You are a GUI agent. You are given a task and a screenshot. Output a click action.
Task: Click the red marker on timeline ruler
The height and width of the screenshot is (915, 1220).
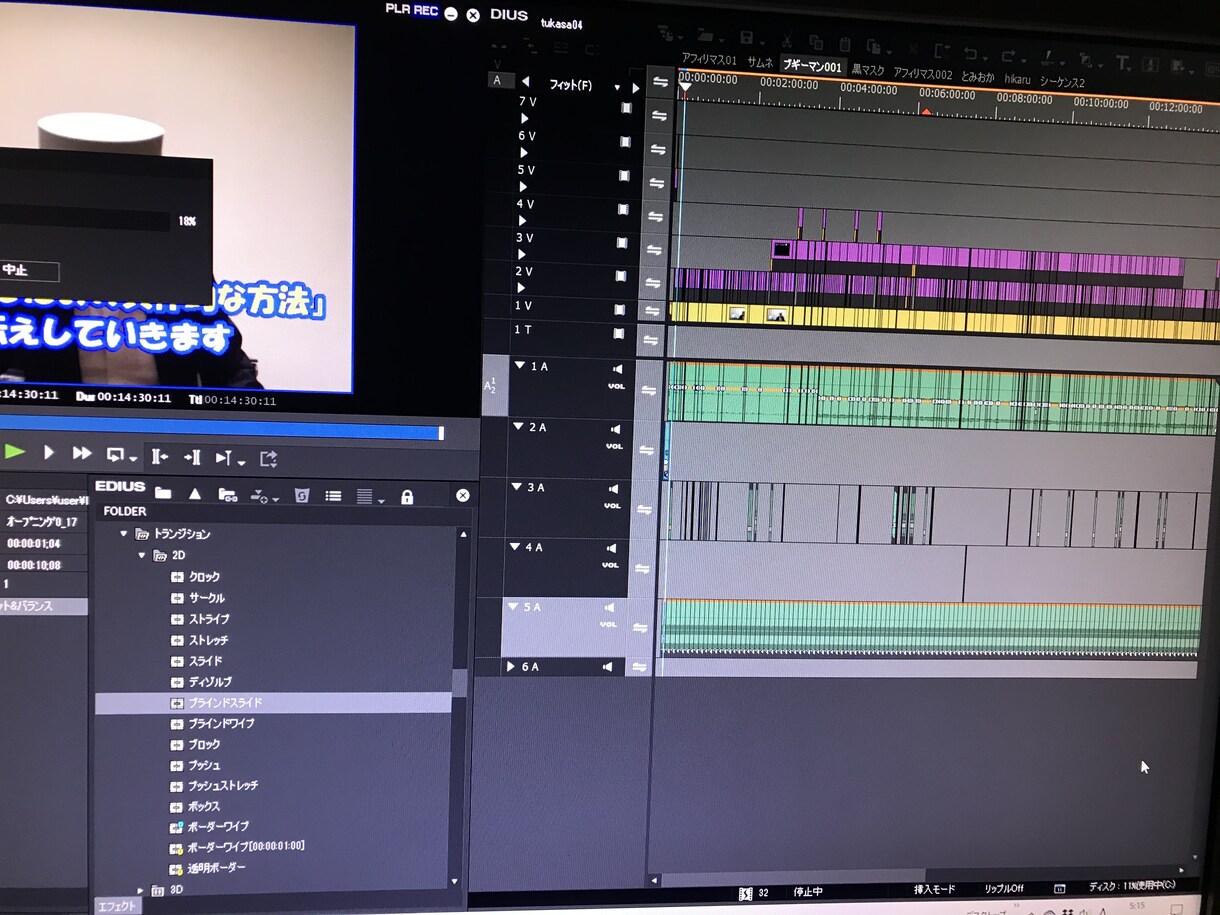click(927, 112)
